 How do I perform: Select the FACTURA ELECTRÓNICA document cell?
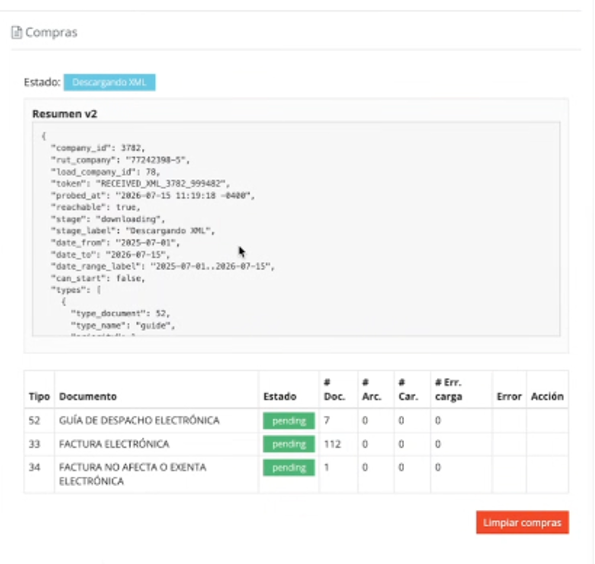[114, 444]
